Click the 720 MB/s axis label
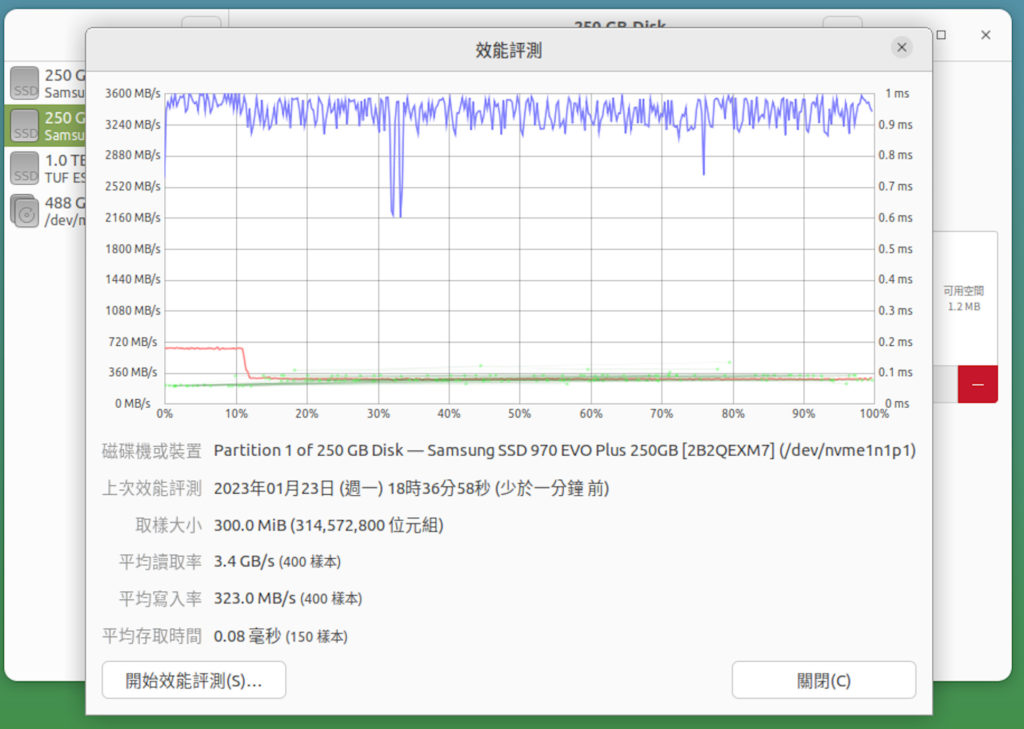 click(133, 342)
